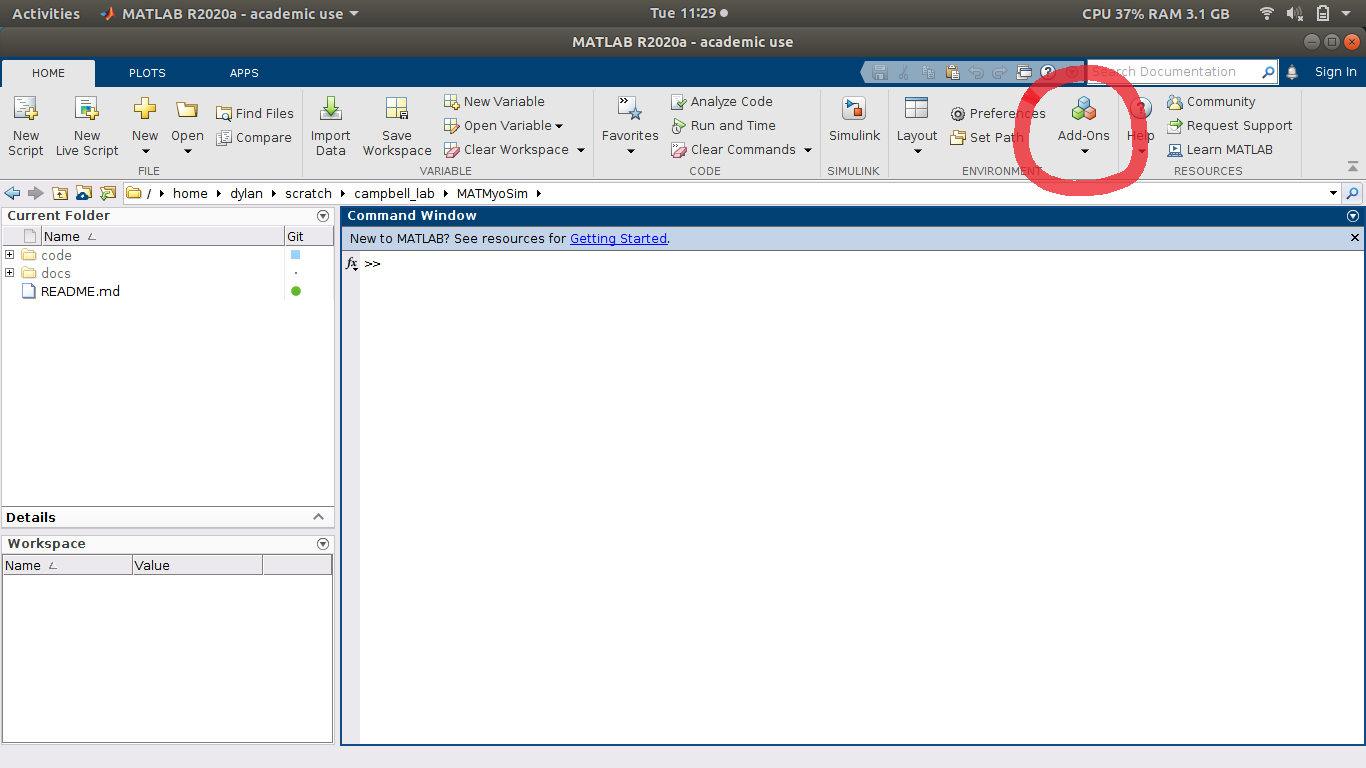Click Learn MATLAB
Screen dimensions: 1366x768
(1220, 149)
